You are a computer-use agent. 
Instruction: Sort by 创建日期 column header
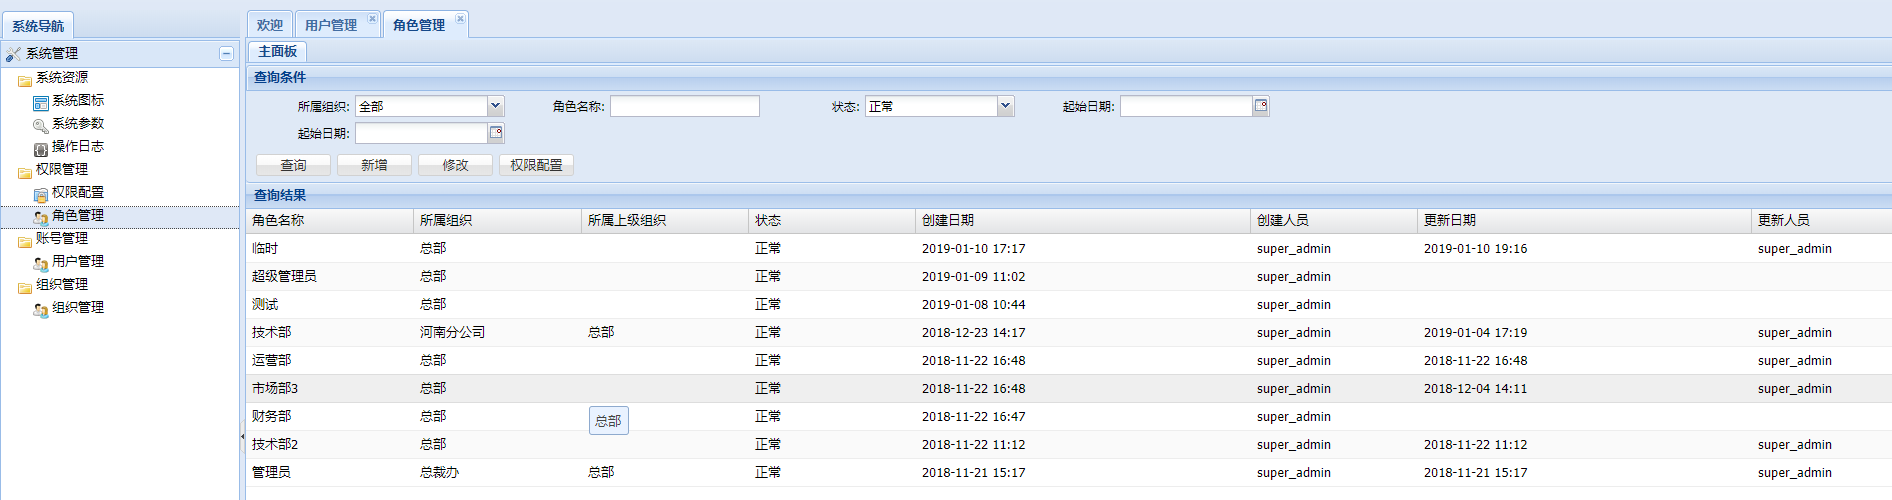click(x=1083, y=220)
